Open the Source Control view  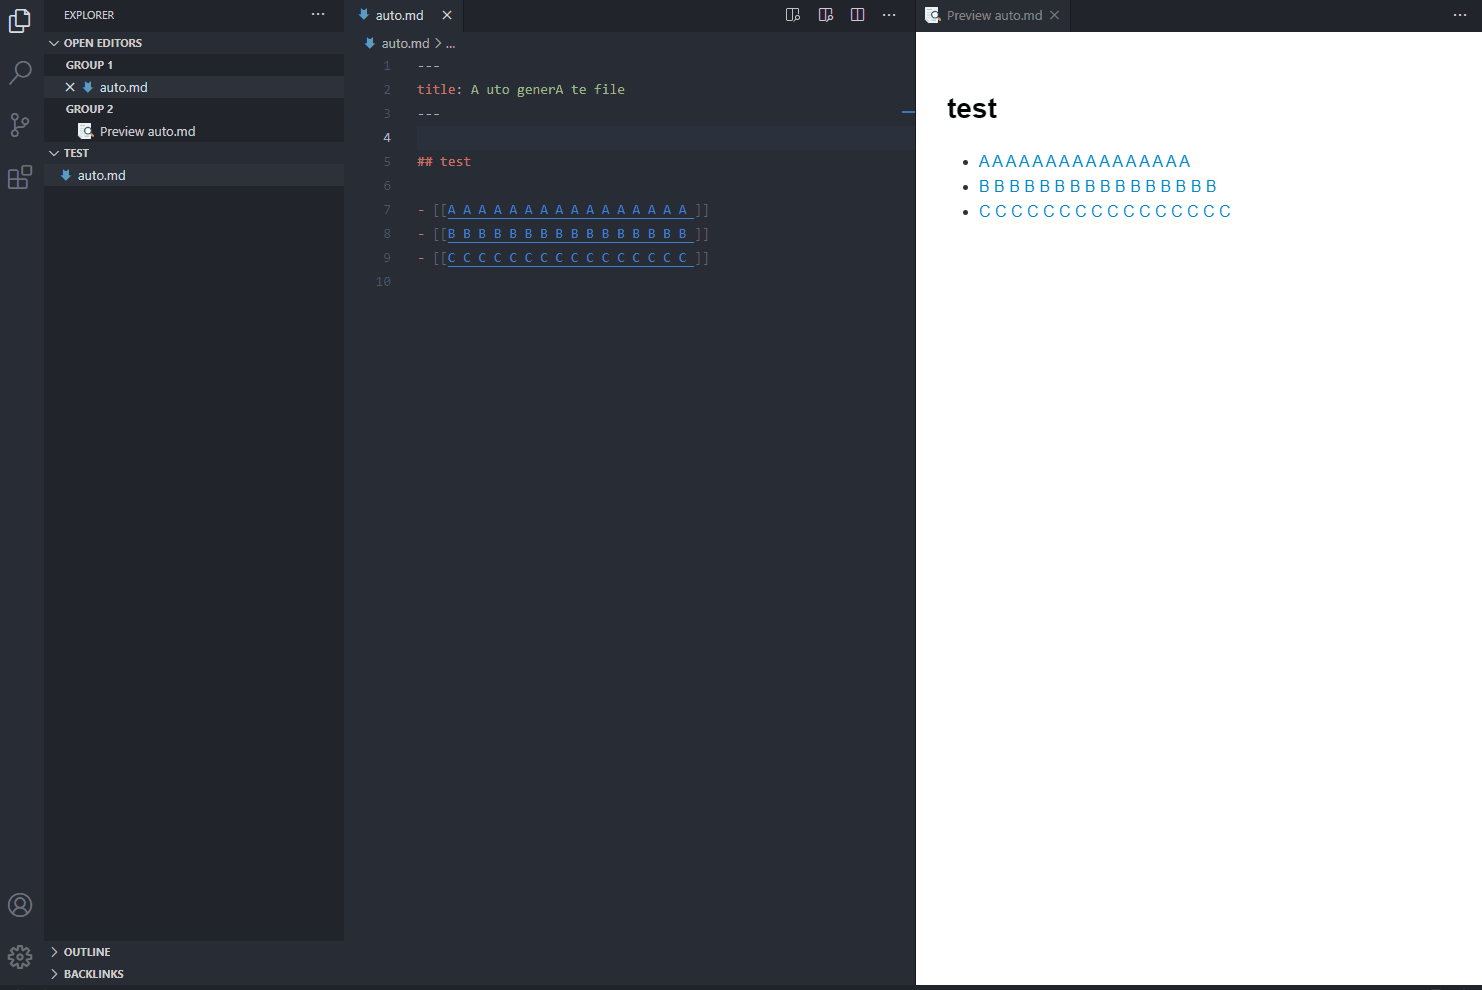point(20,124)
